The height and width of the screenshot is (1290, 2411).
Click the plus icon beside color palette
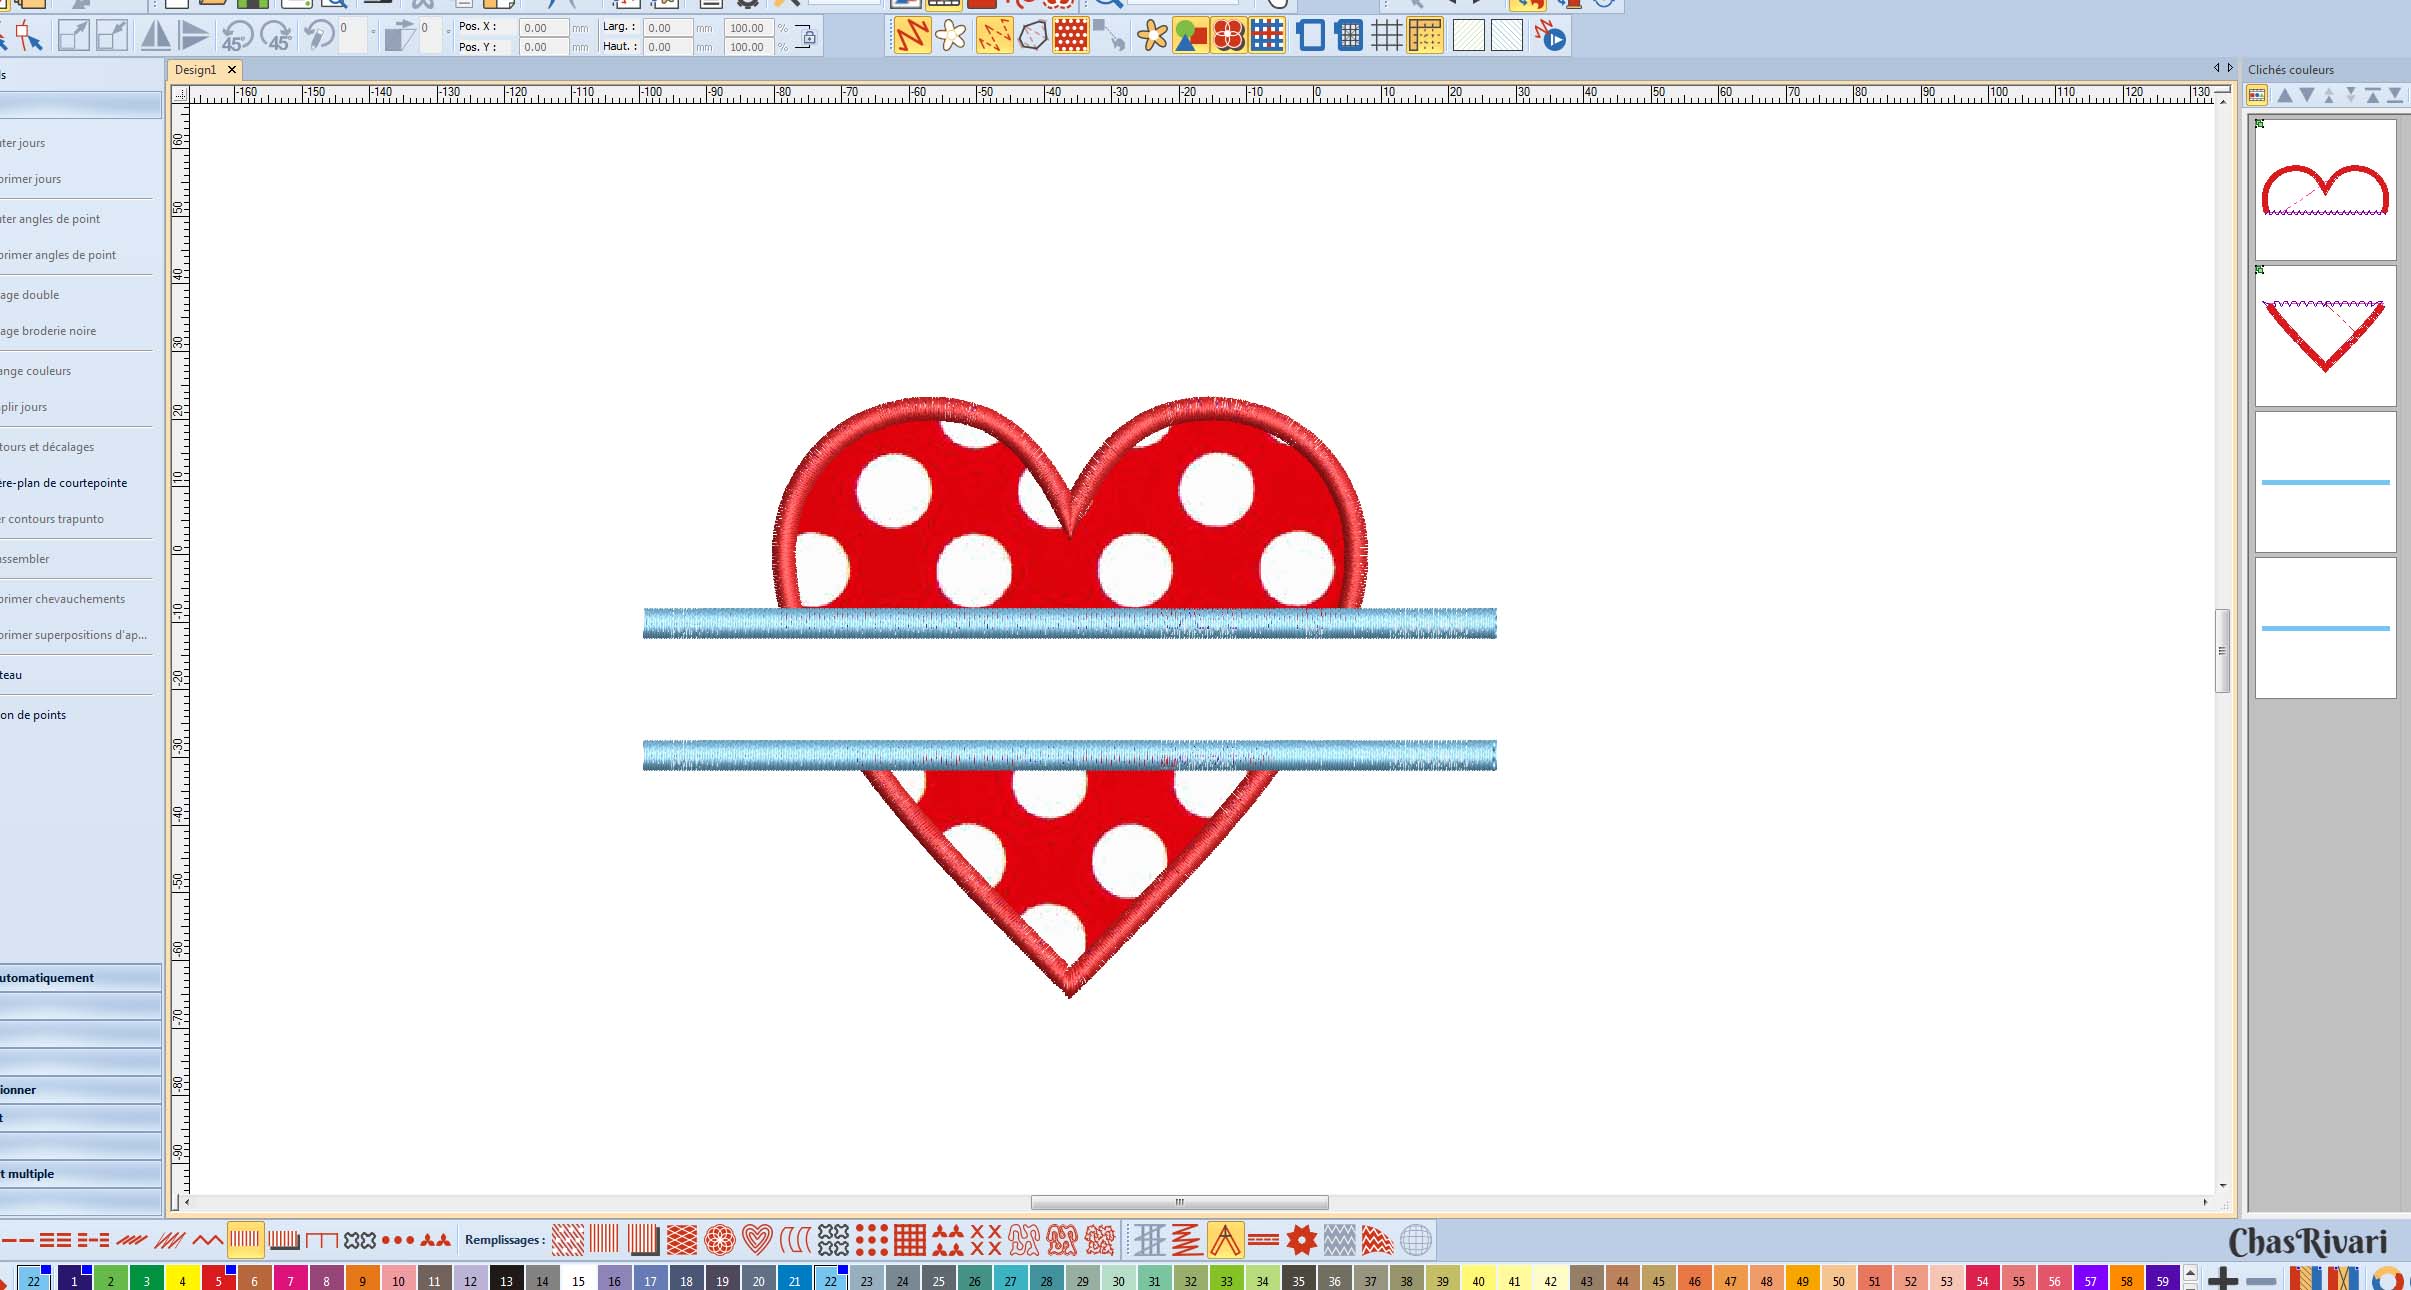(x=2223, y=1279)
